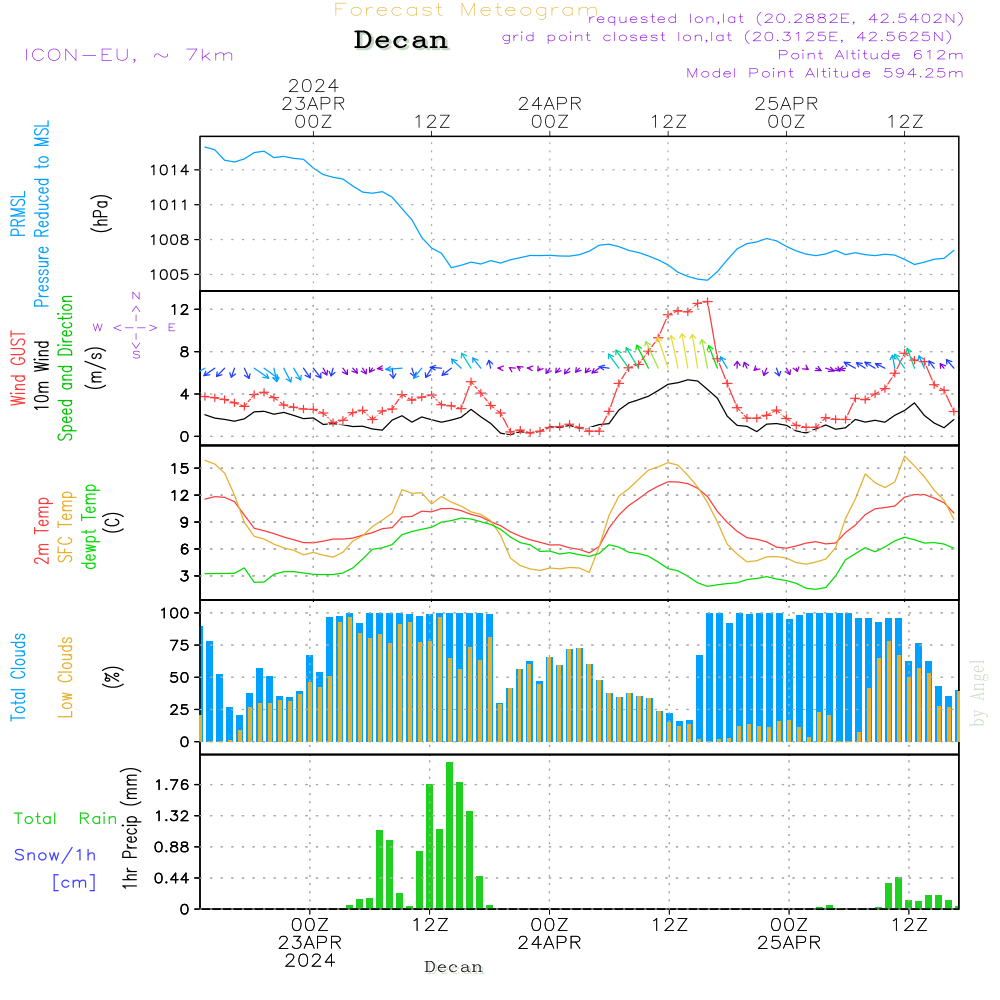Click the '(%)' cloud unit label
The image size is (1000, 1000).
click(113, 677)
